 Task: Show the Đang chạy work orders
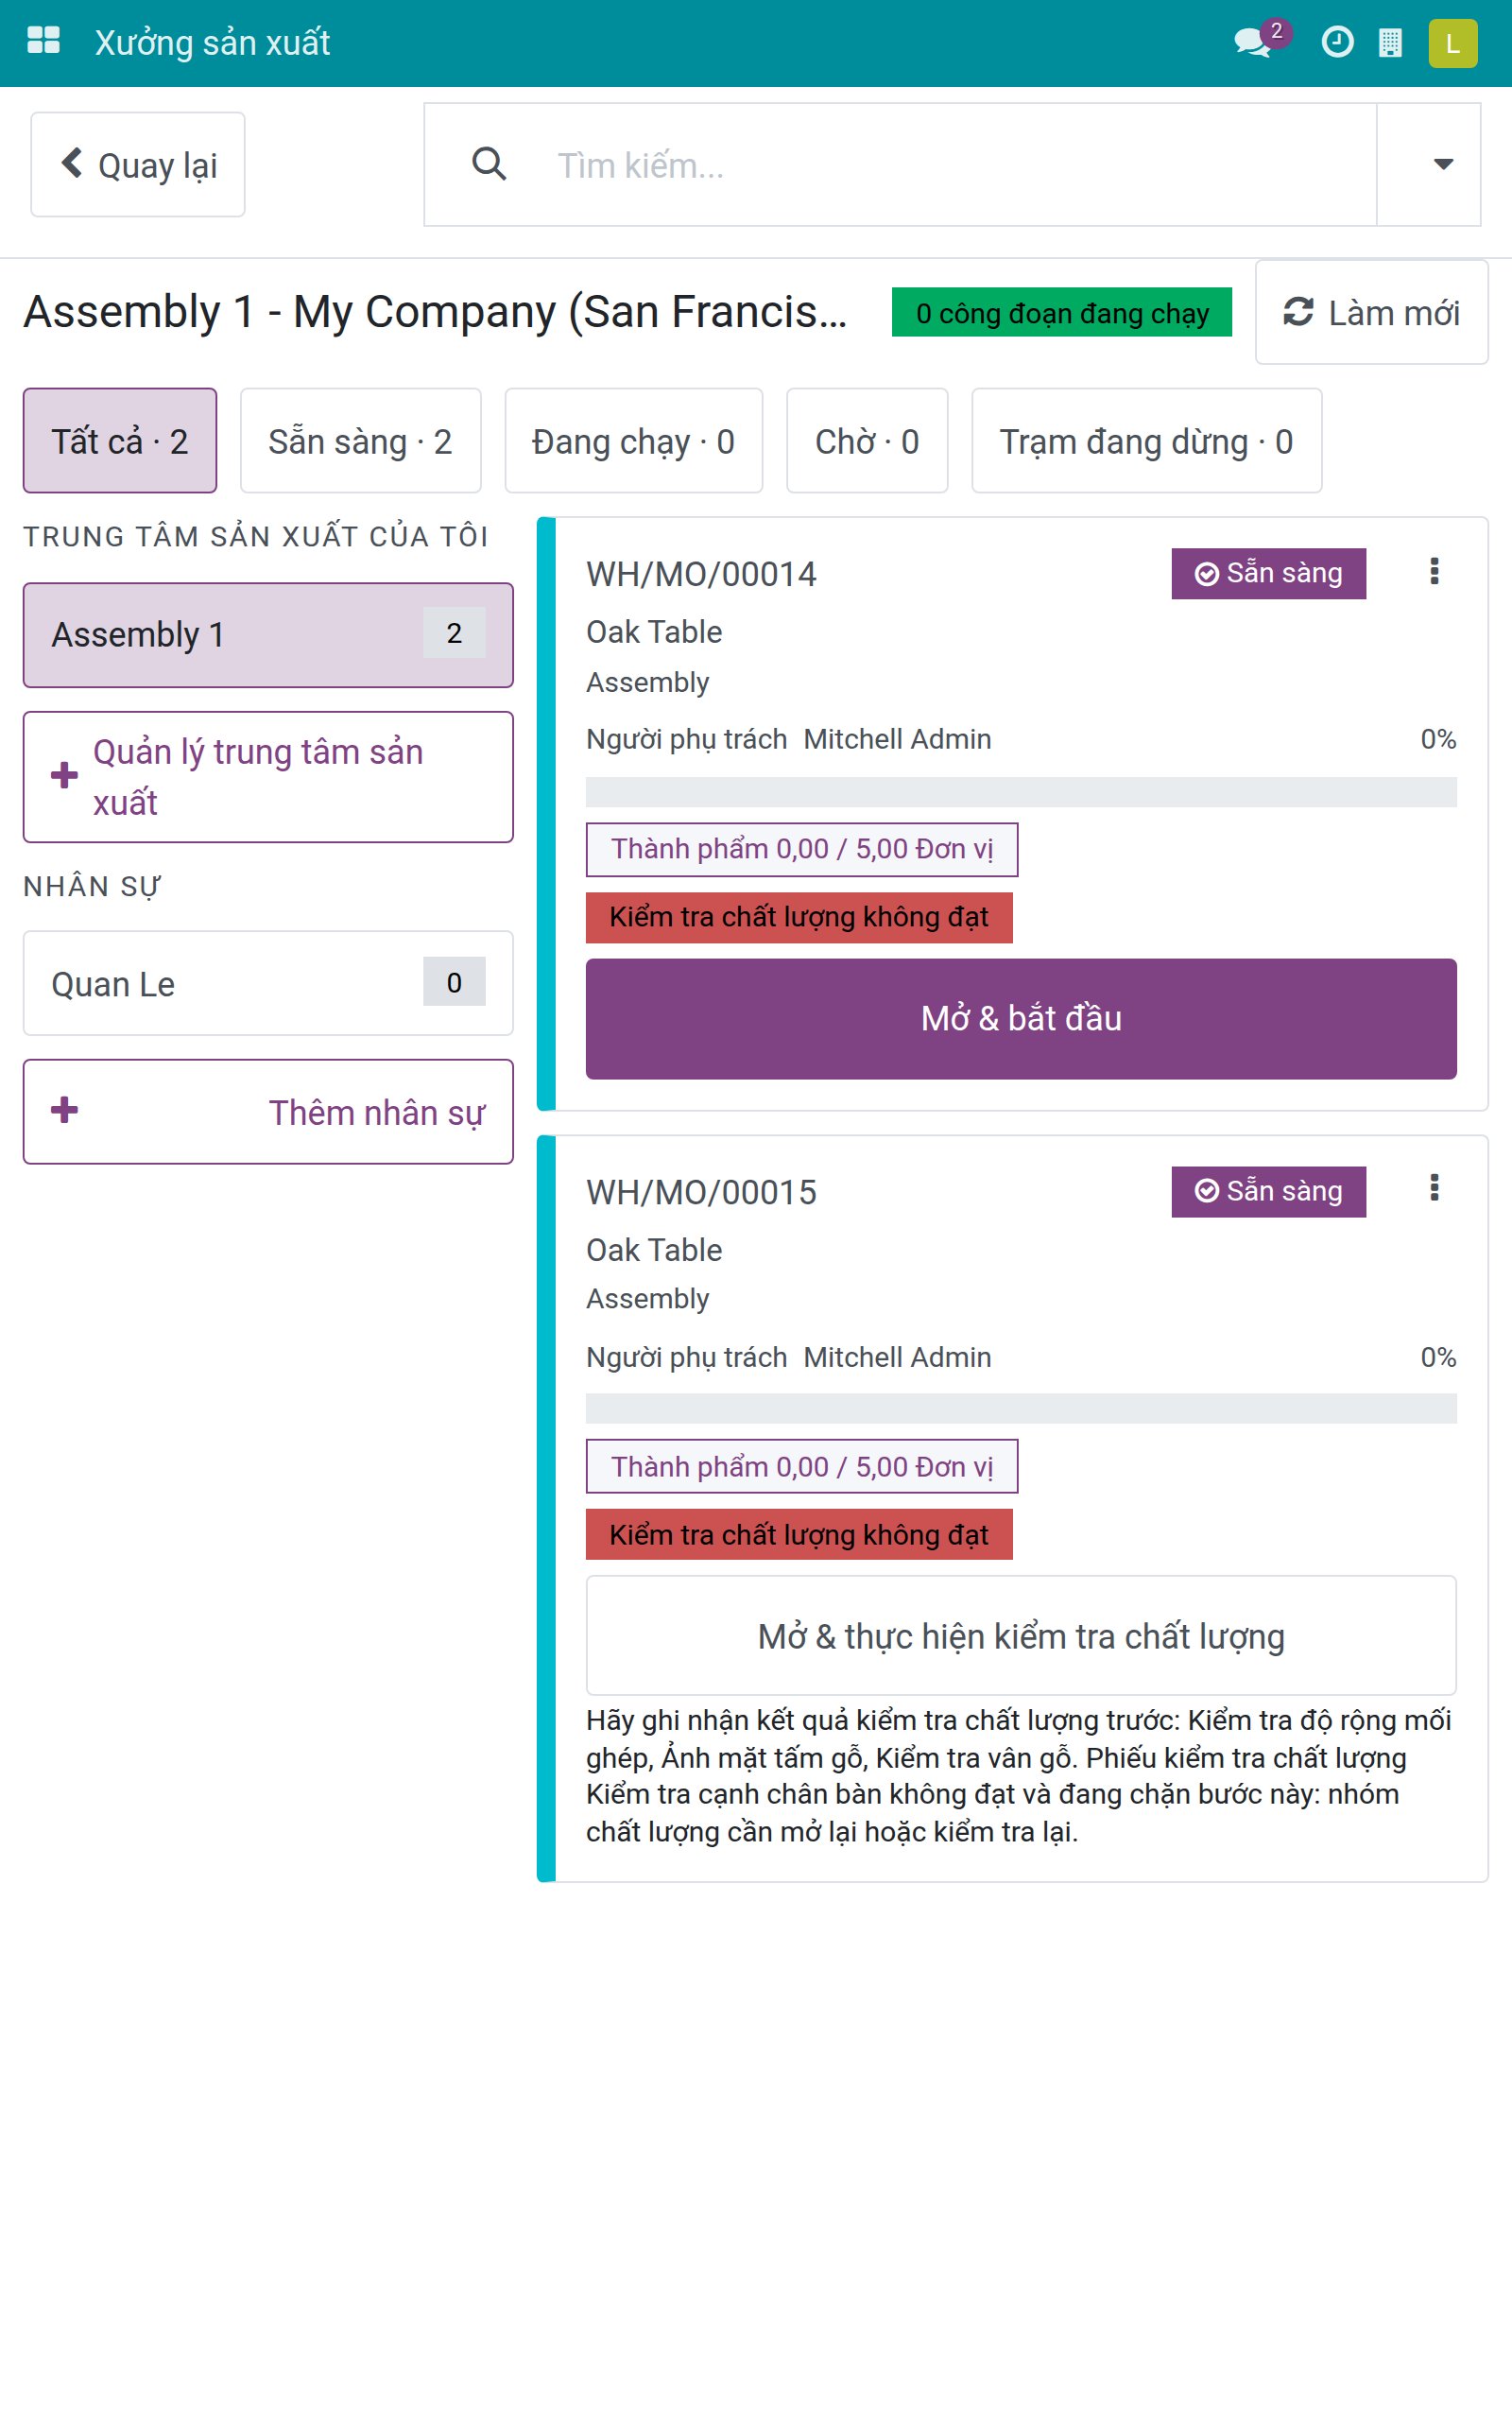[x=633, y=441]
